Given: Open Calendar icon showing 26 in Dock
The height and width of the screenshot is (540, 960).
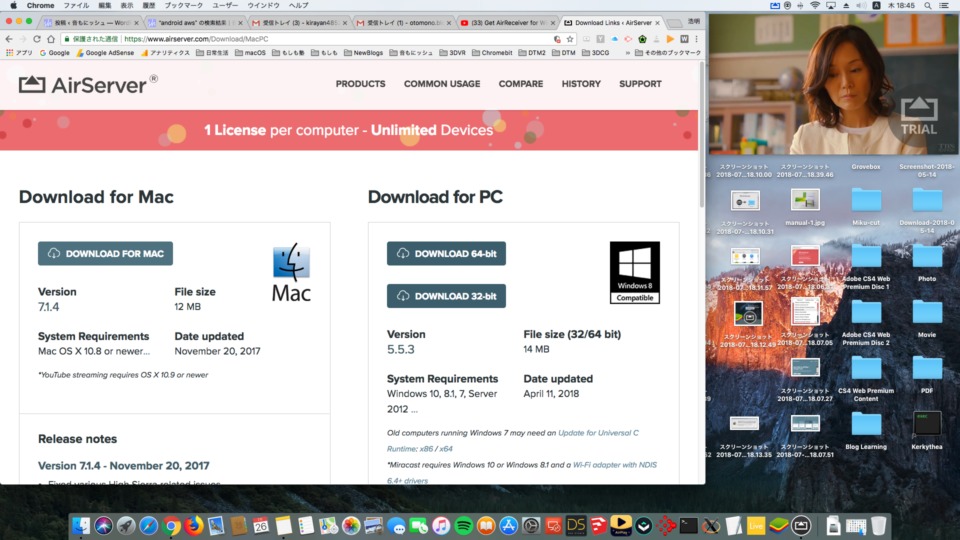Looking at the screenshot, I should 261,525.
